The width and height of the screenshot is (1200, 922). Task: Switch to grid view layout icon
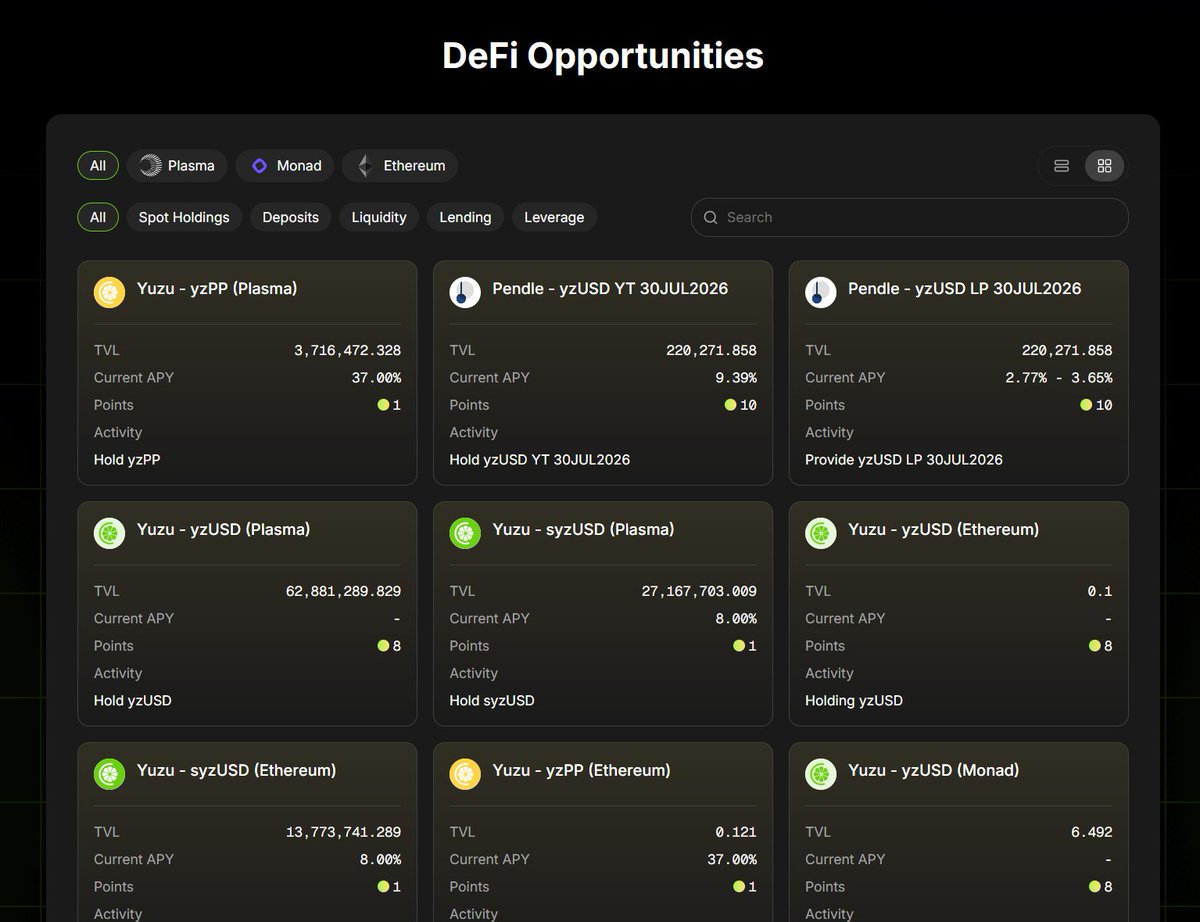point(1105,166)
